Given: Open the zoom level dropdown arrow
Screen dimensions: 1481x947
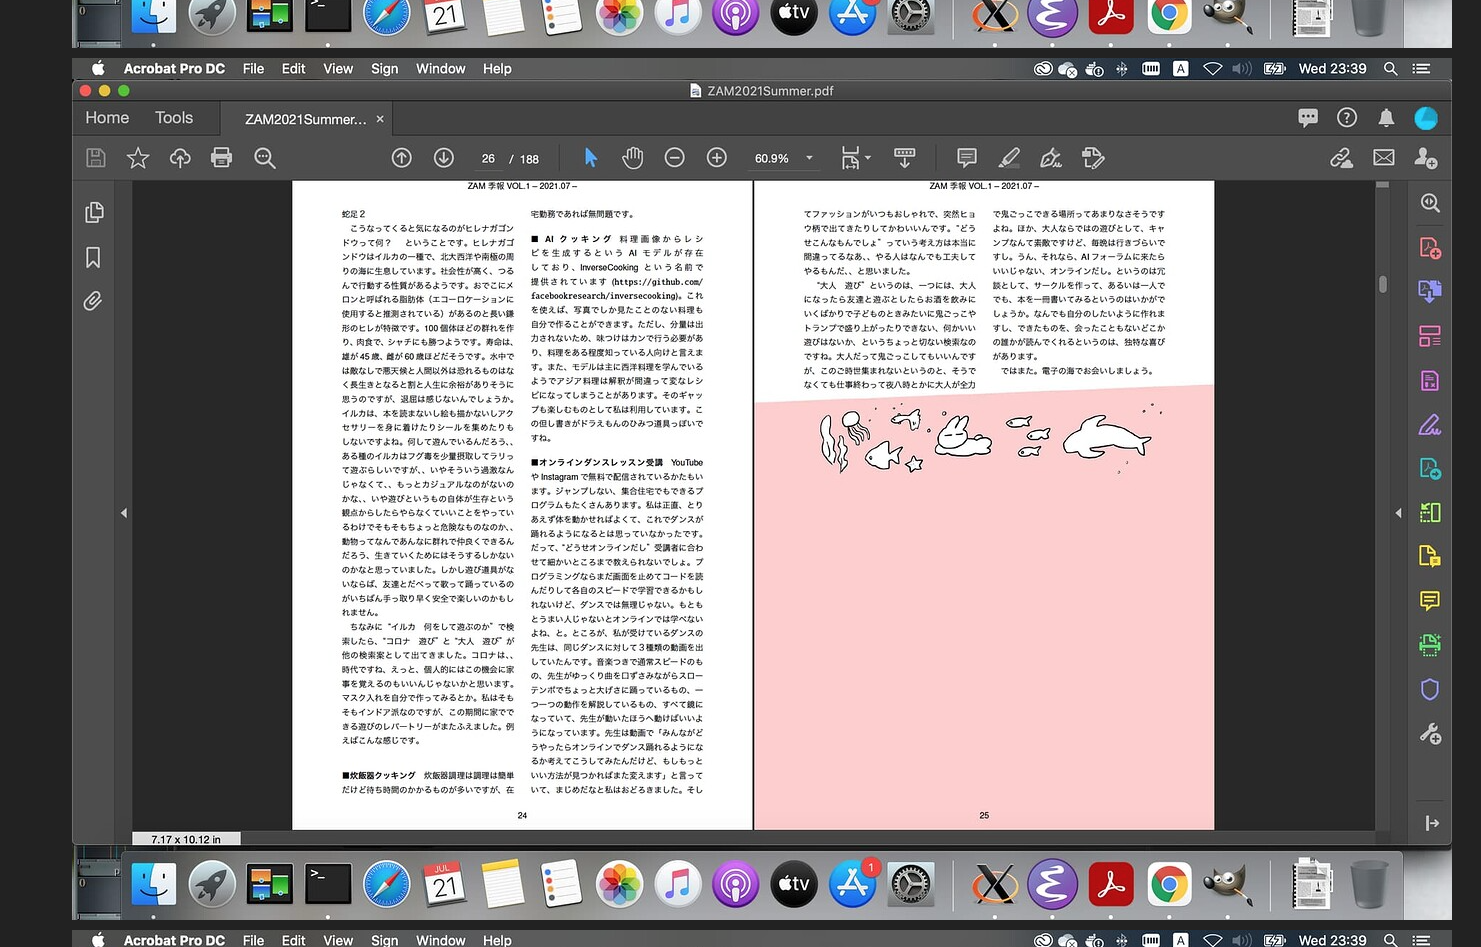Looking at the screenshot, I should coord(809,158).
